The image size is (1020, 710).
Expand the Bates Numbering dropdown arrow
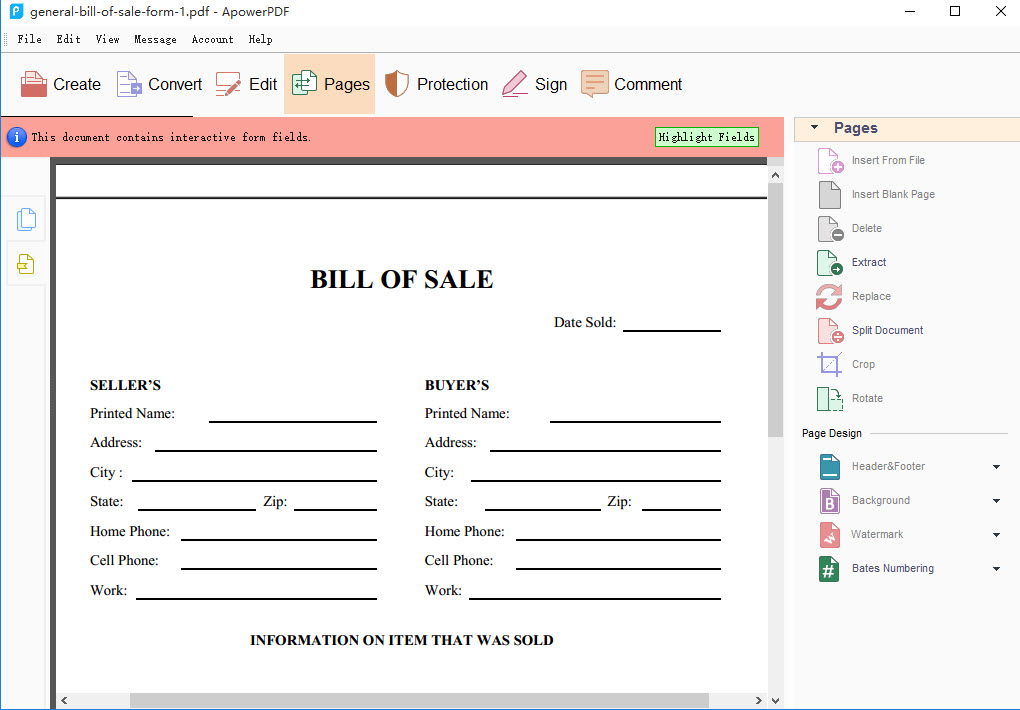[996, 569]
